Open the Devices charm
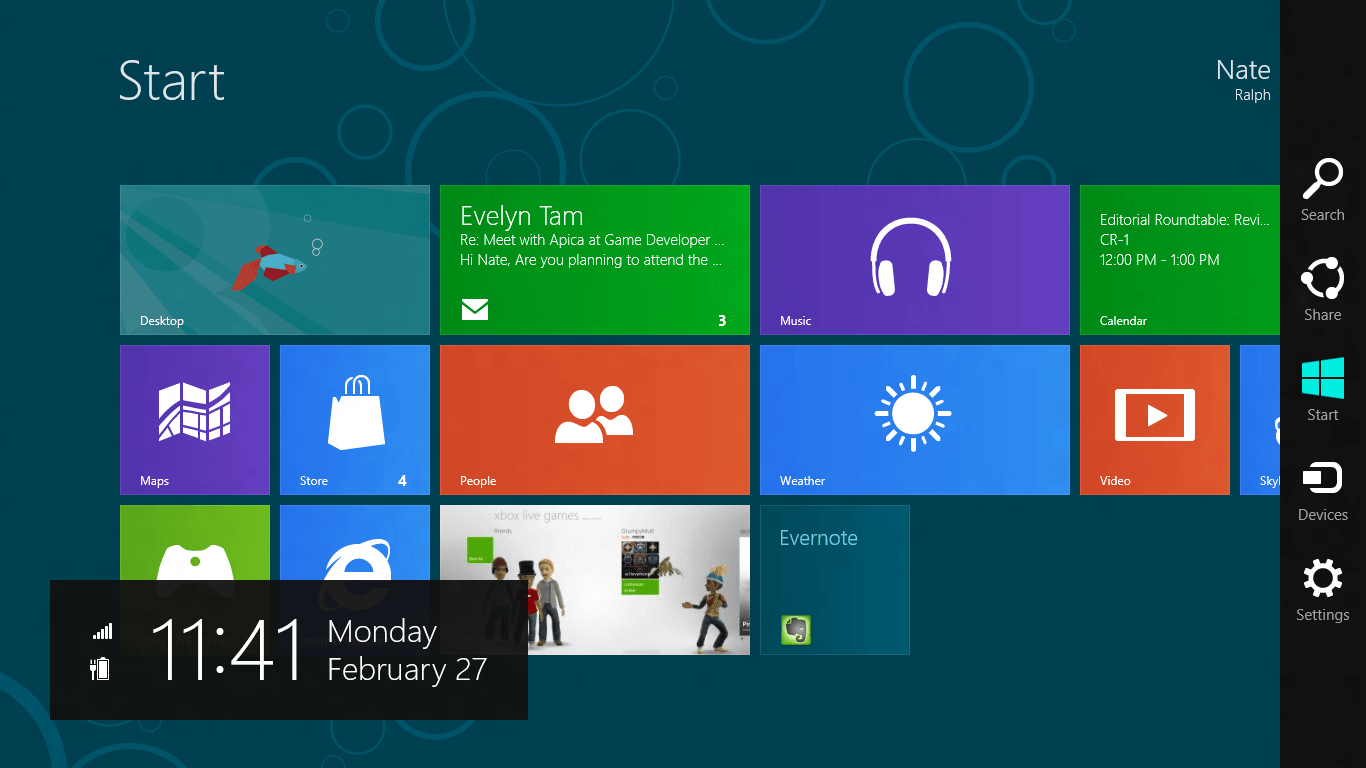The width and height of the screenshot is (1366, 768). click(x=1322, y=488)
